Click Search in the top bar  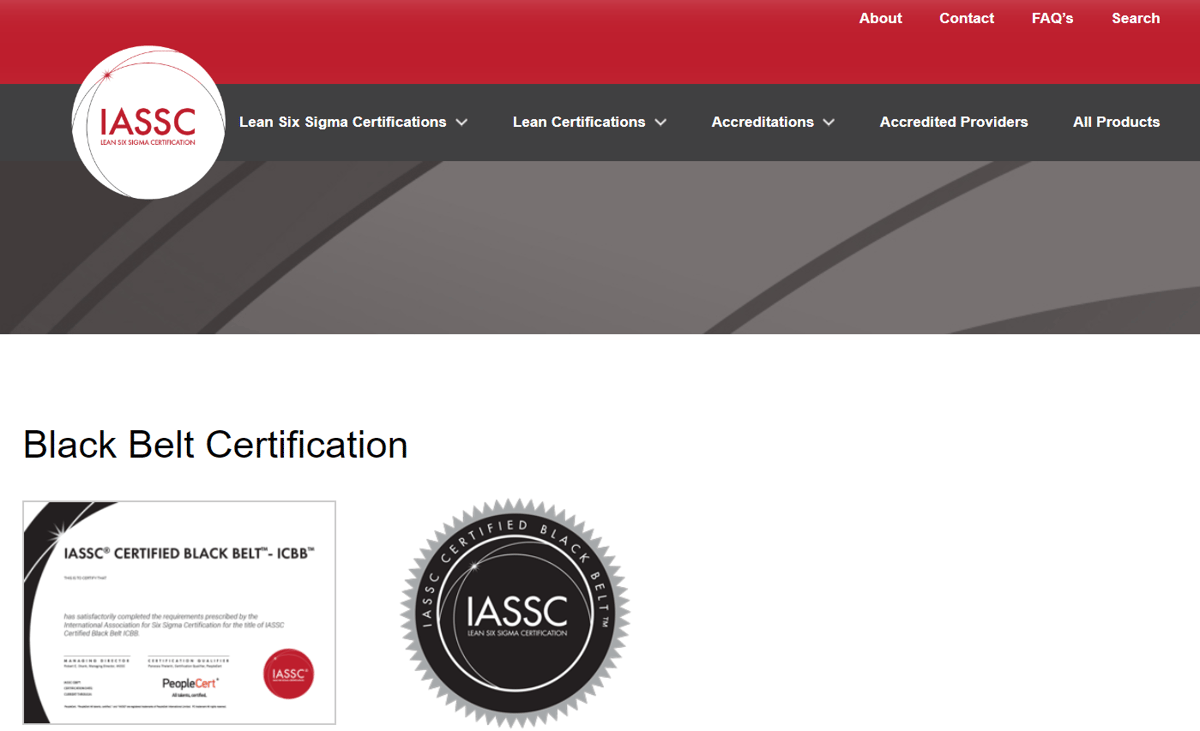1136,18
